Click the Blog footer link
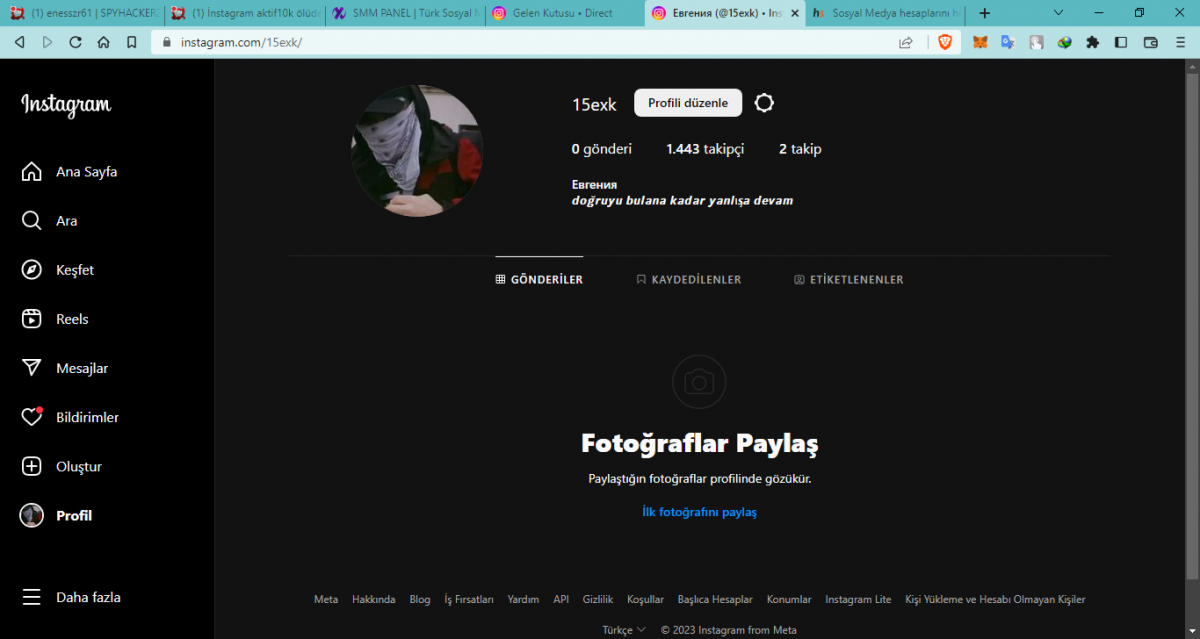 (x=420, y=600)
